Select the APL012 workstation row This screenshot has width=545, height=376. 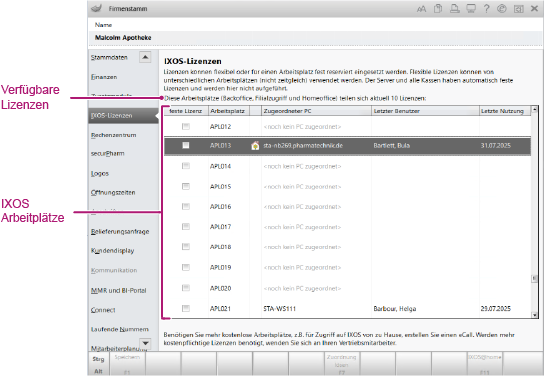pos(347,126)
